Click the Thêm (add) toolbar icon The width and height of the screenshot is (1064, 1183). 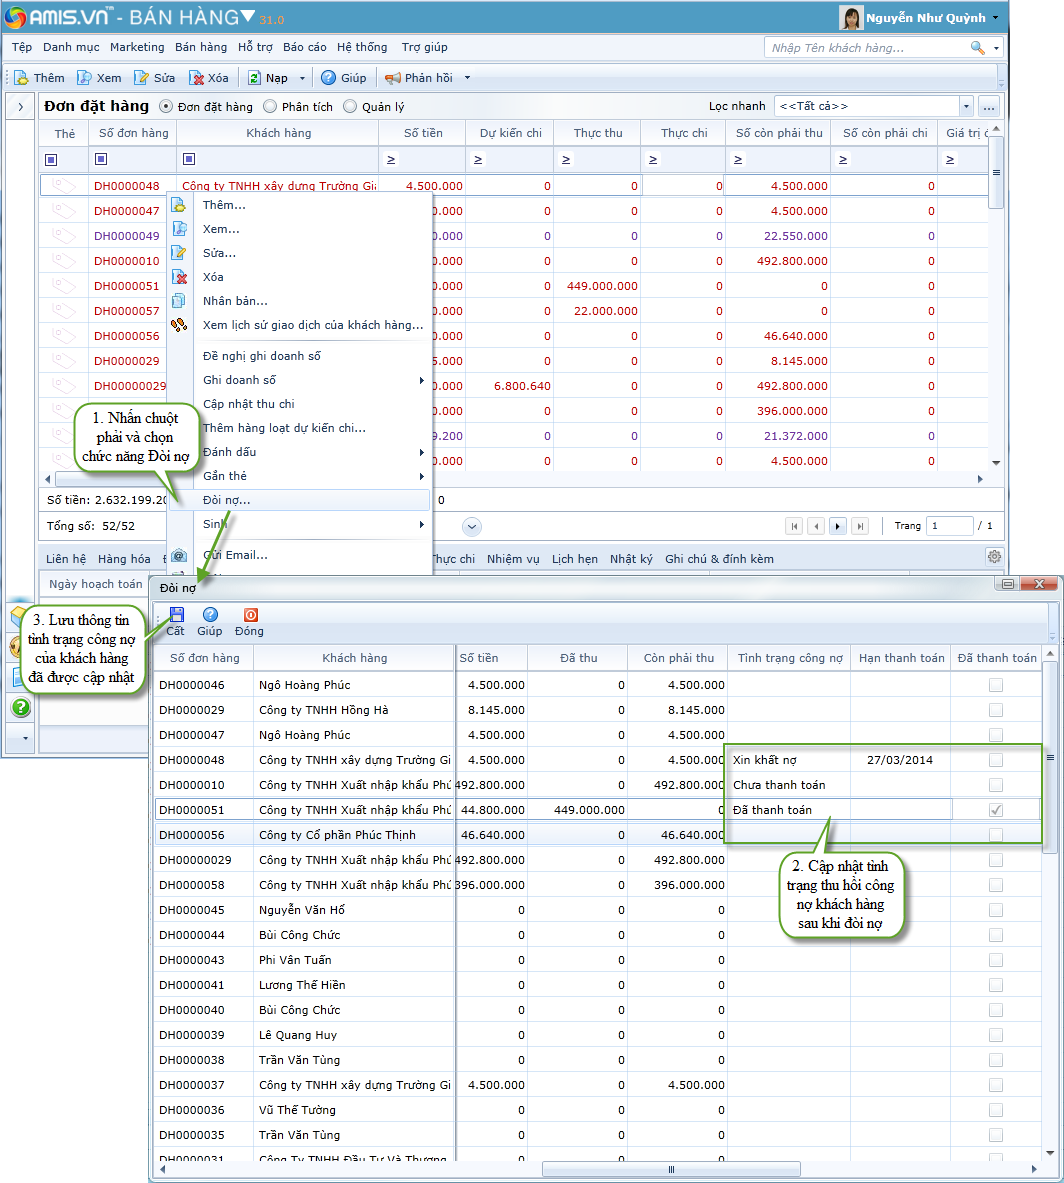tap(21, 78)
